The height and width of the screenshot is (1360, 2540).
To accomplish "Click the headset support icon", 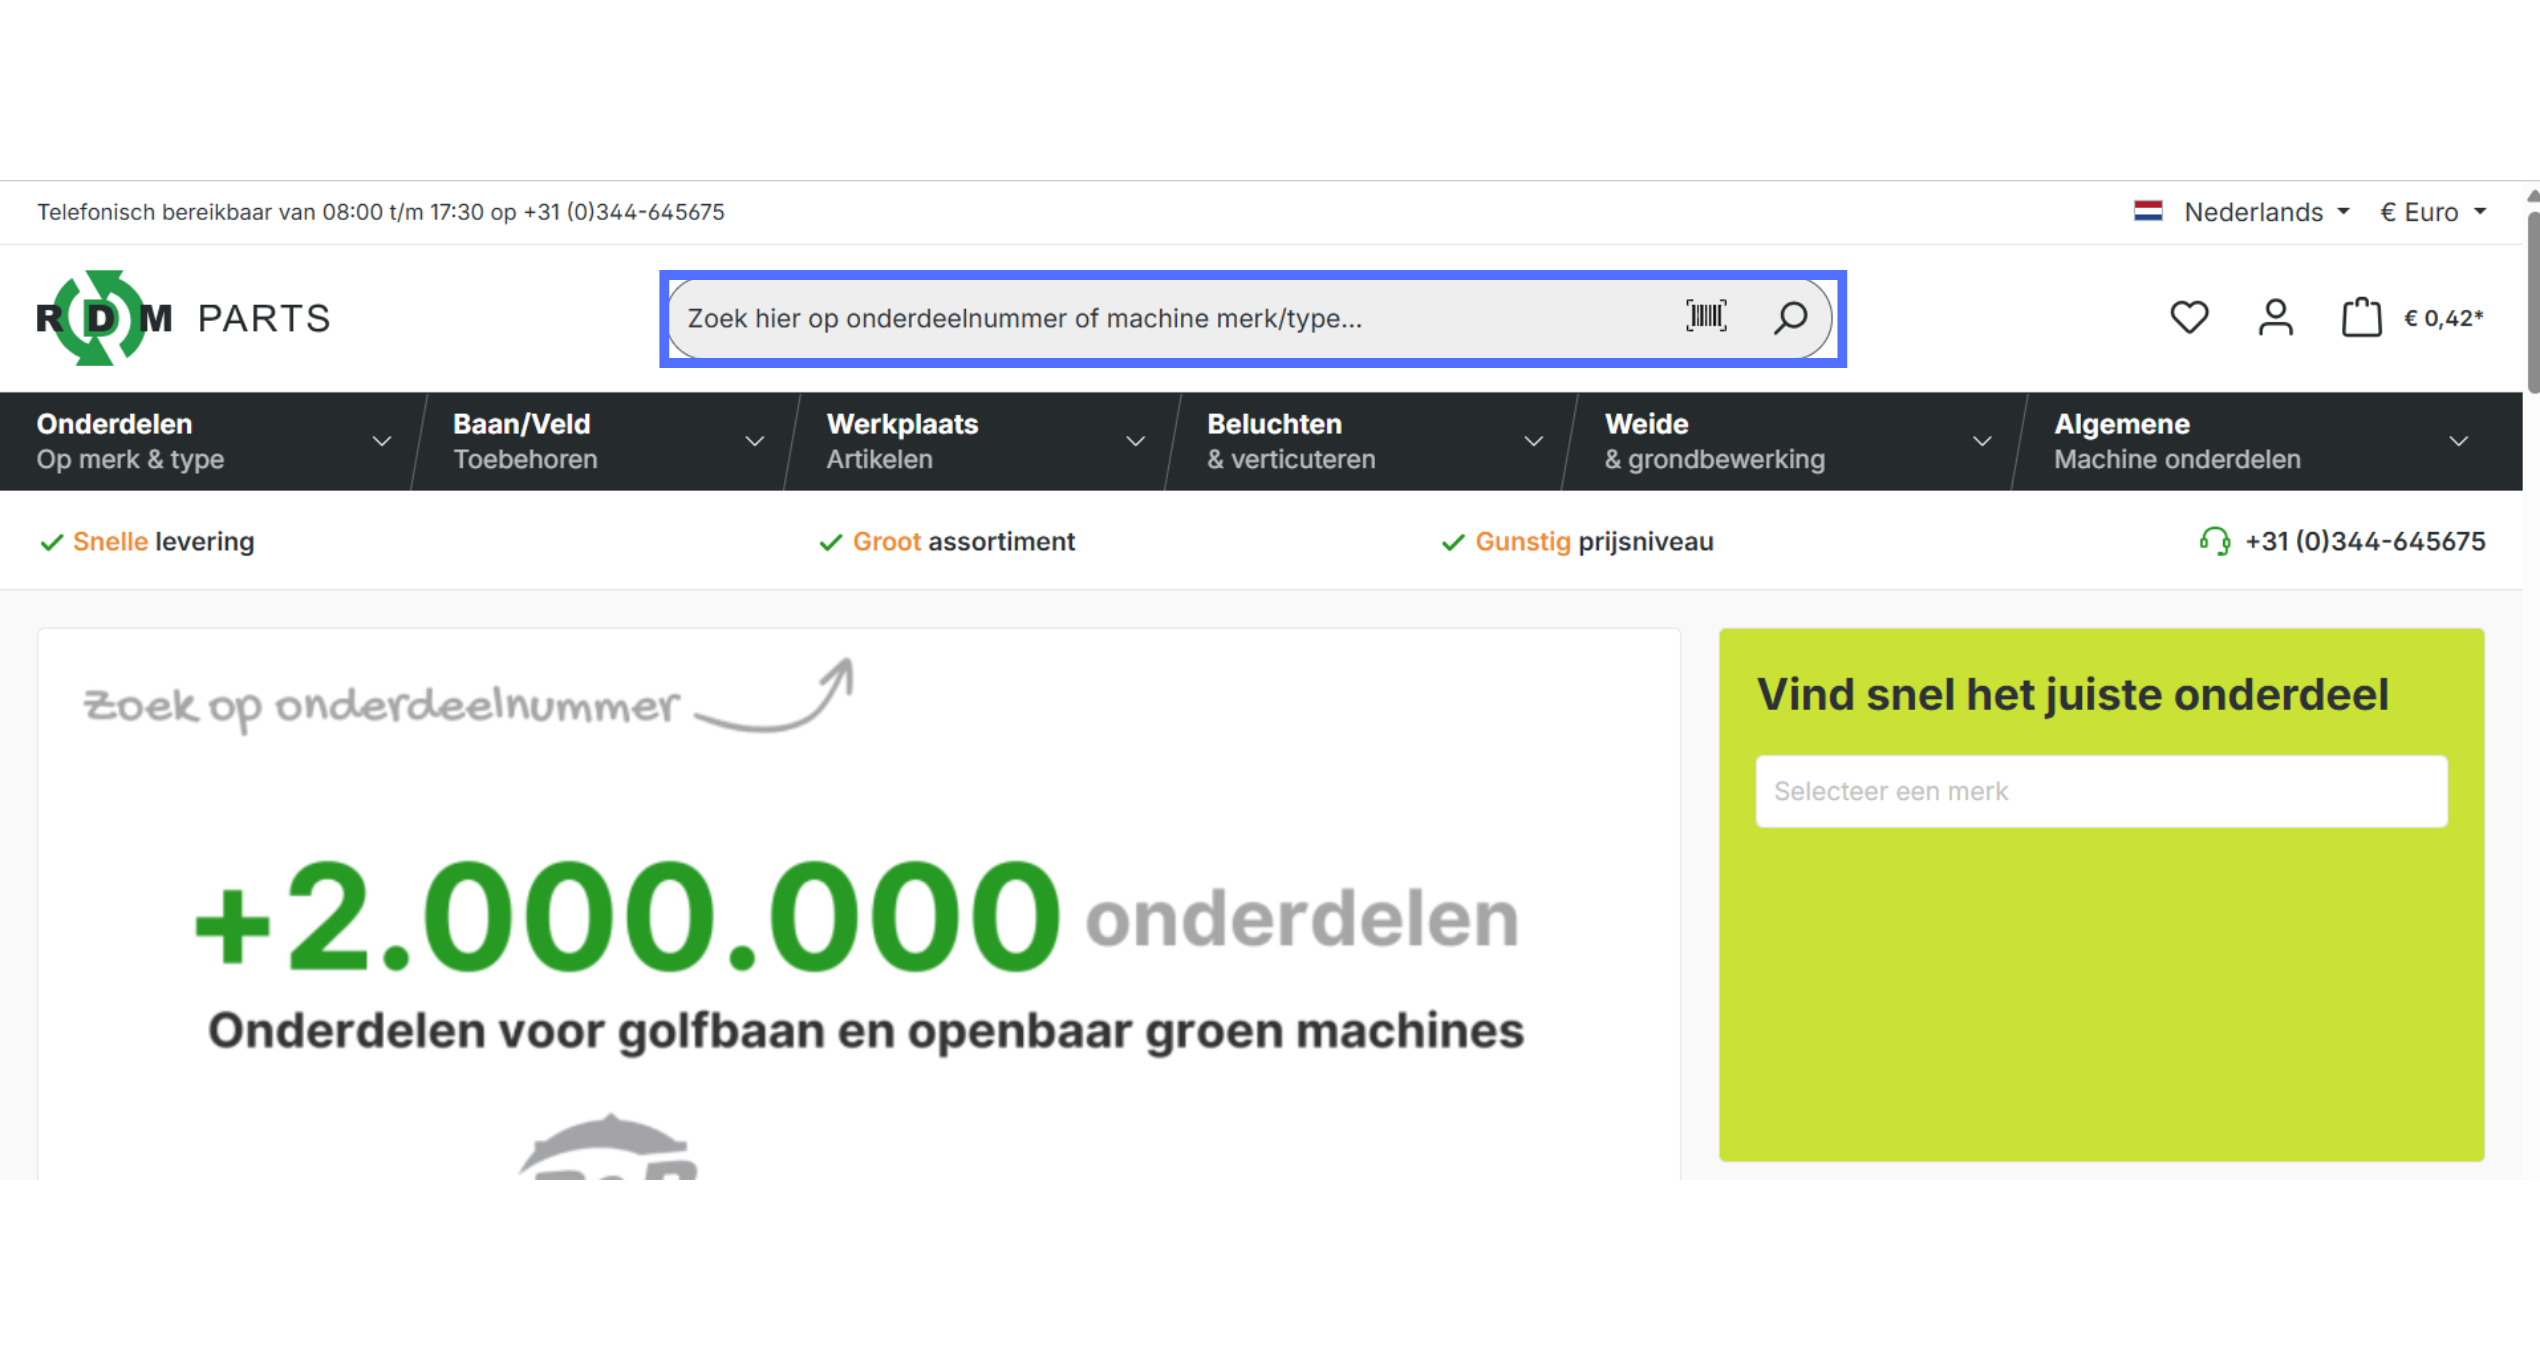I will tap(2214, 541).
